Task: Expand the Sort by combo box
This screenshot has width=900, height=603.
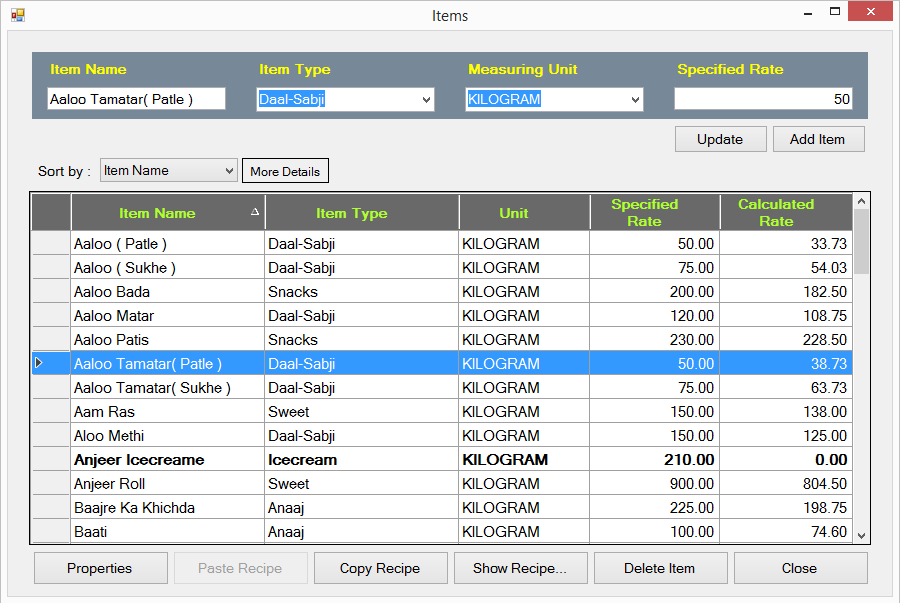Action: point(229,170)
